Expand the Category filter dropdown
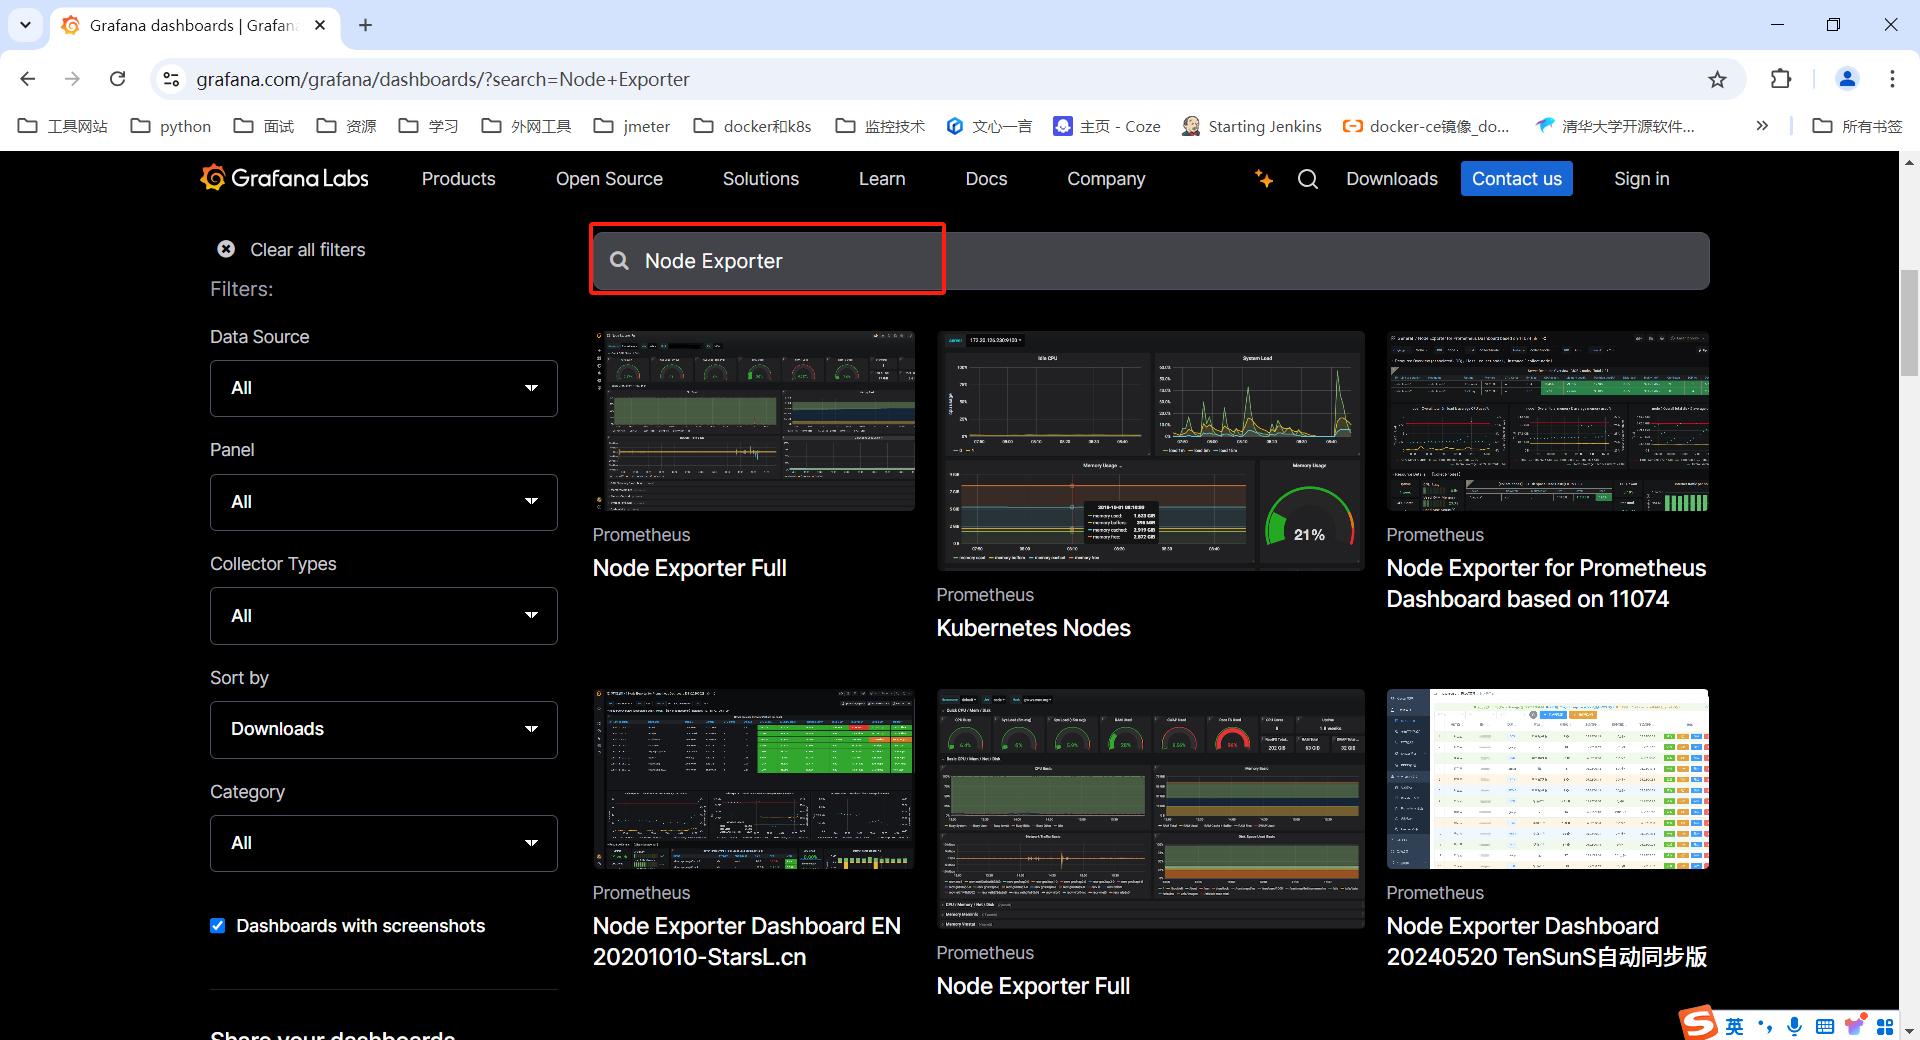1920x1040 pixels. point(384,843)
